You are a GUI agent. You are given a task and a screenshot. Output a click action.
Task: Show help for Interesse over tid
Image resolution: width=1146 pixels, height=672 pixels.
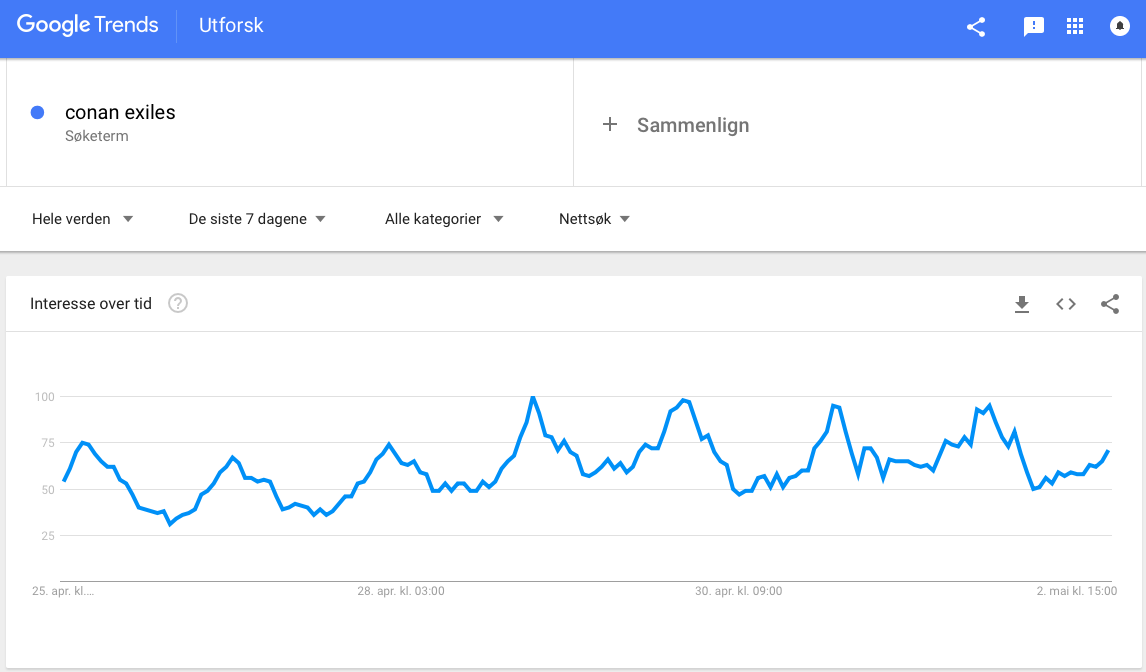point(178,303)
